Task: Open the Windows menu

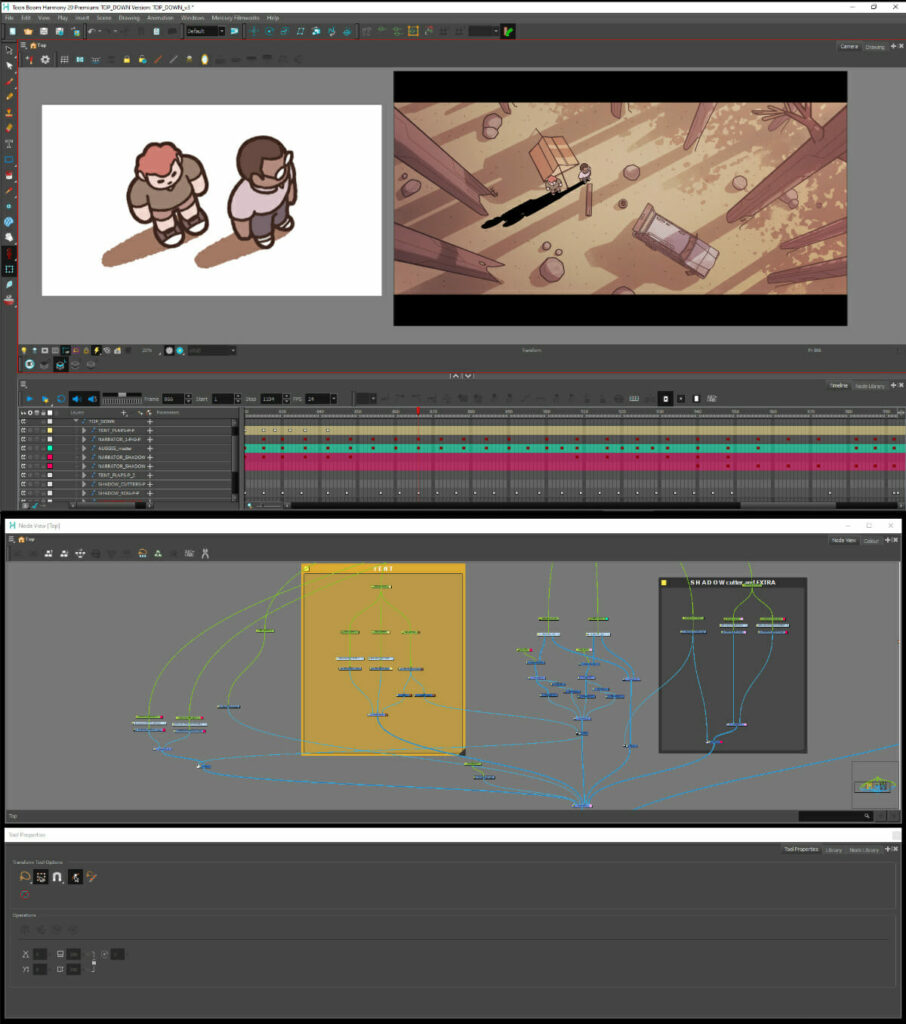Action: point(193,18)
